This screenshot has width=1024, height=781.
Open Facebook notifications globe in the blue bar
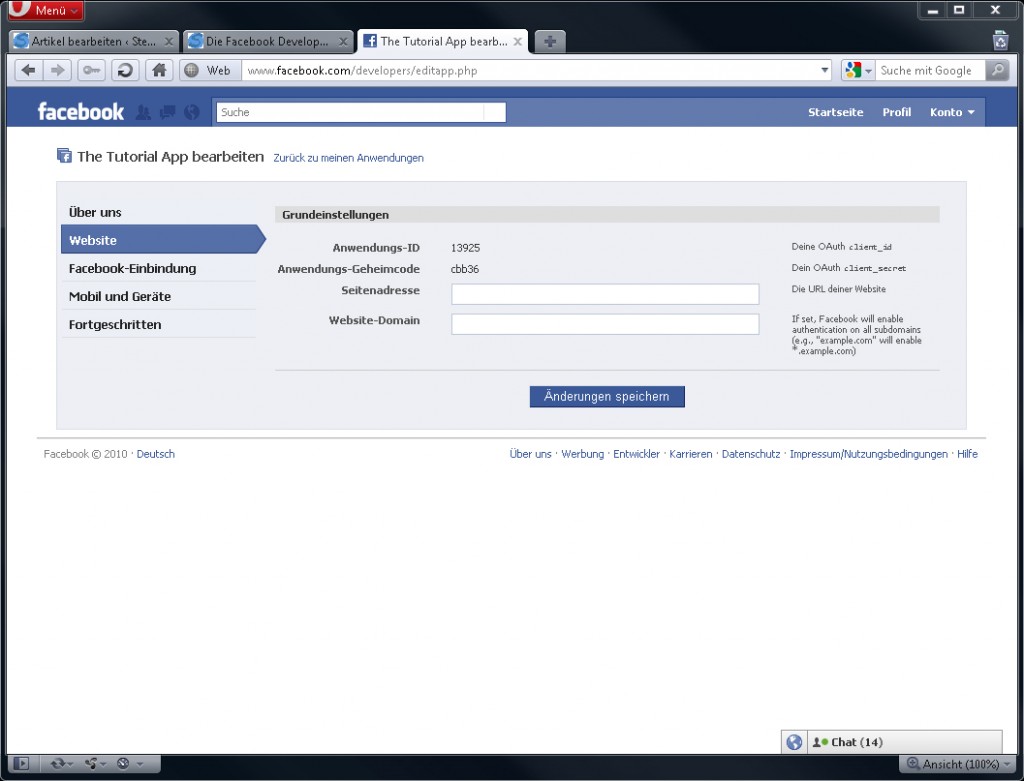(191, 112)
